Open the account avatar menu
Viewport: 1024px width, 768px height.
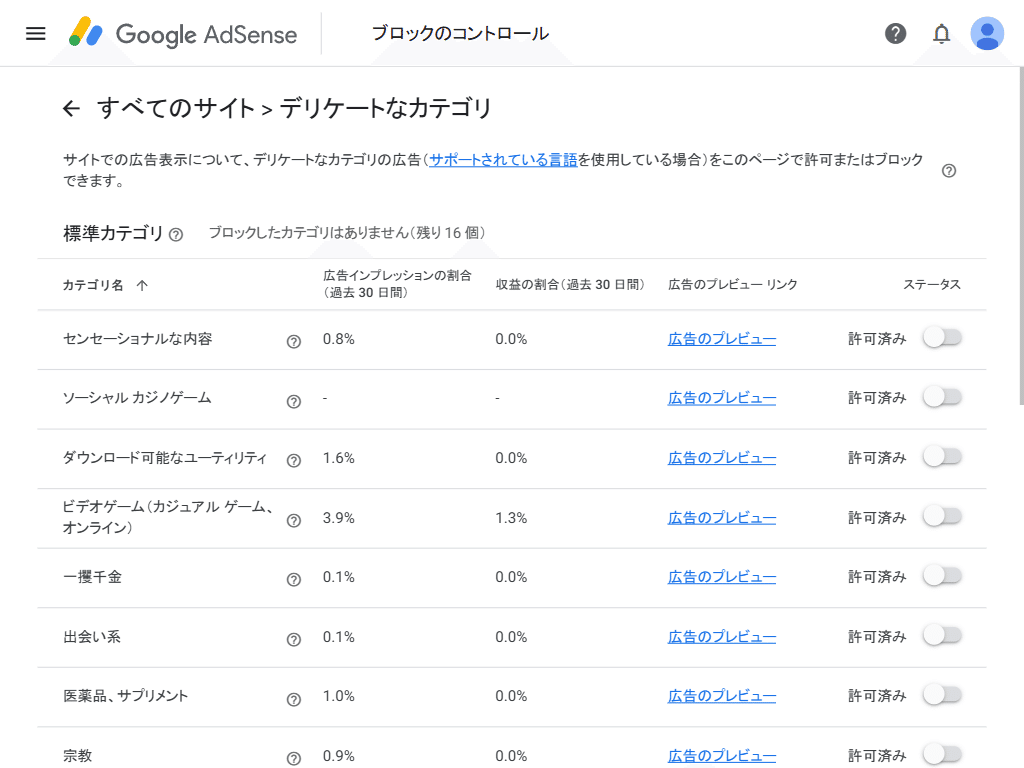987,33
